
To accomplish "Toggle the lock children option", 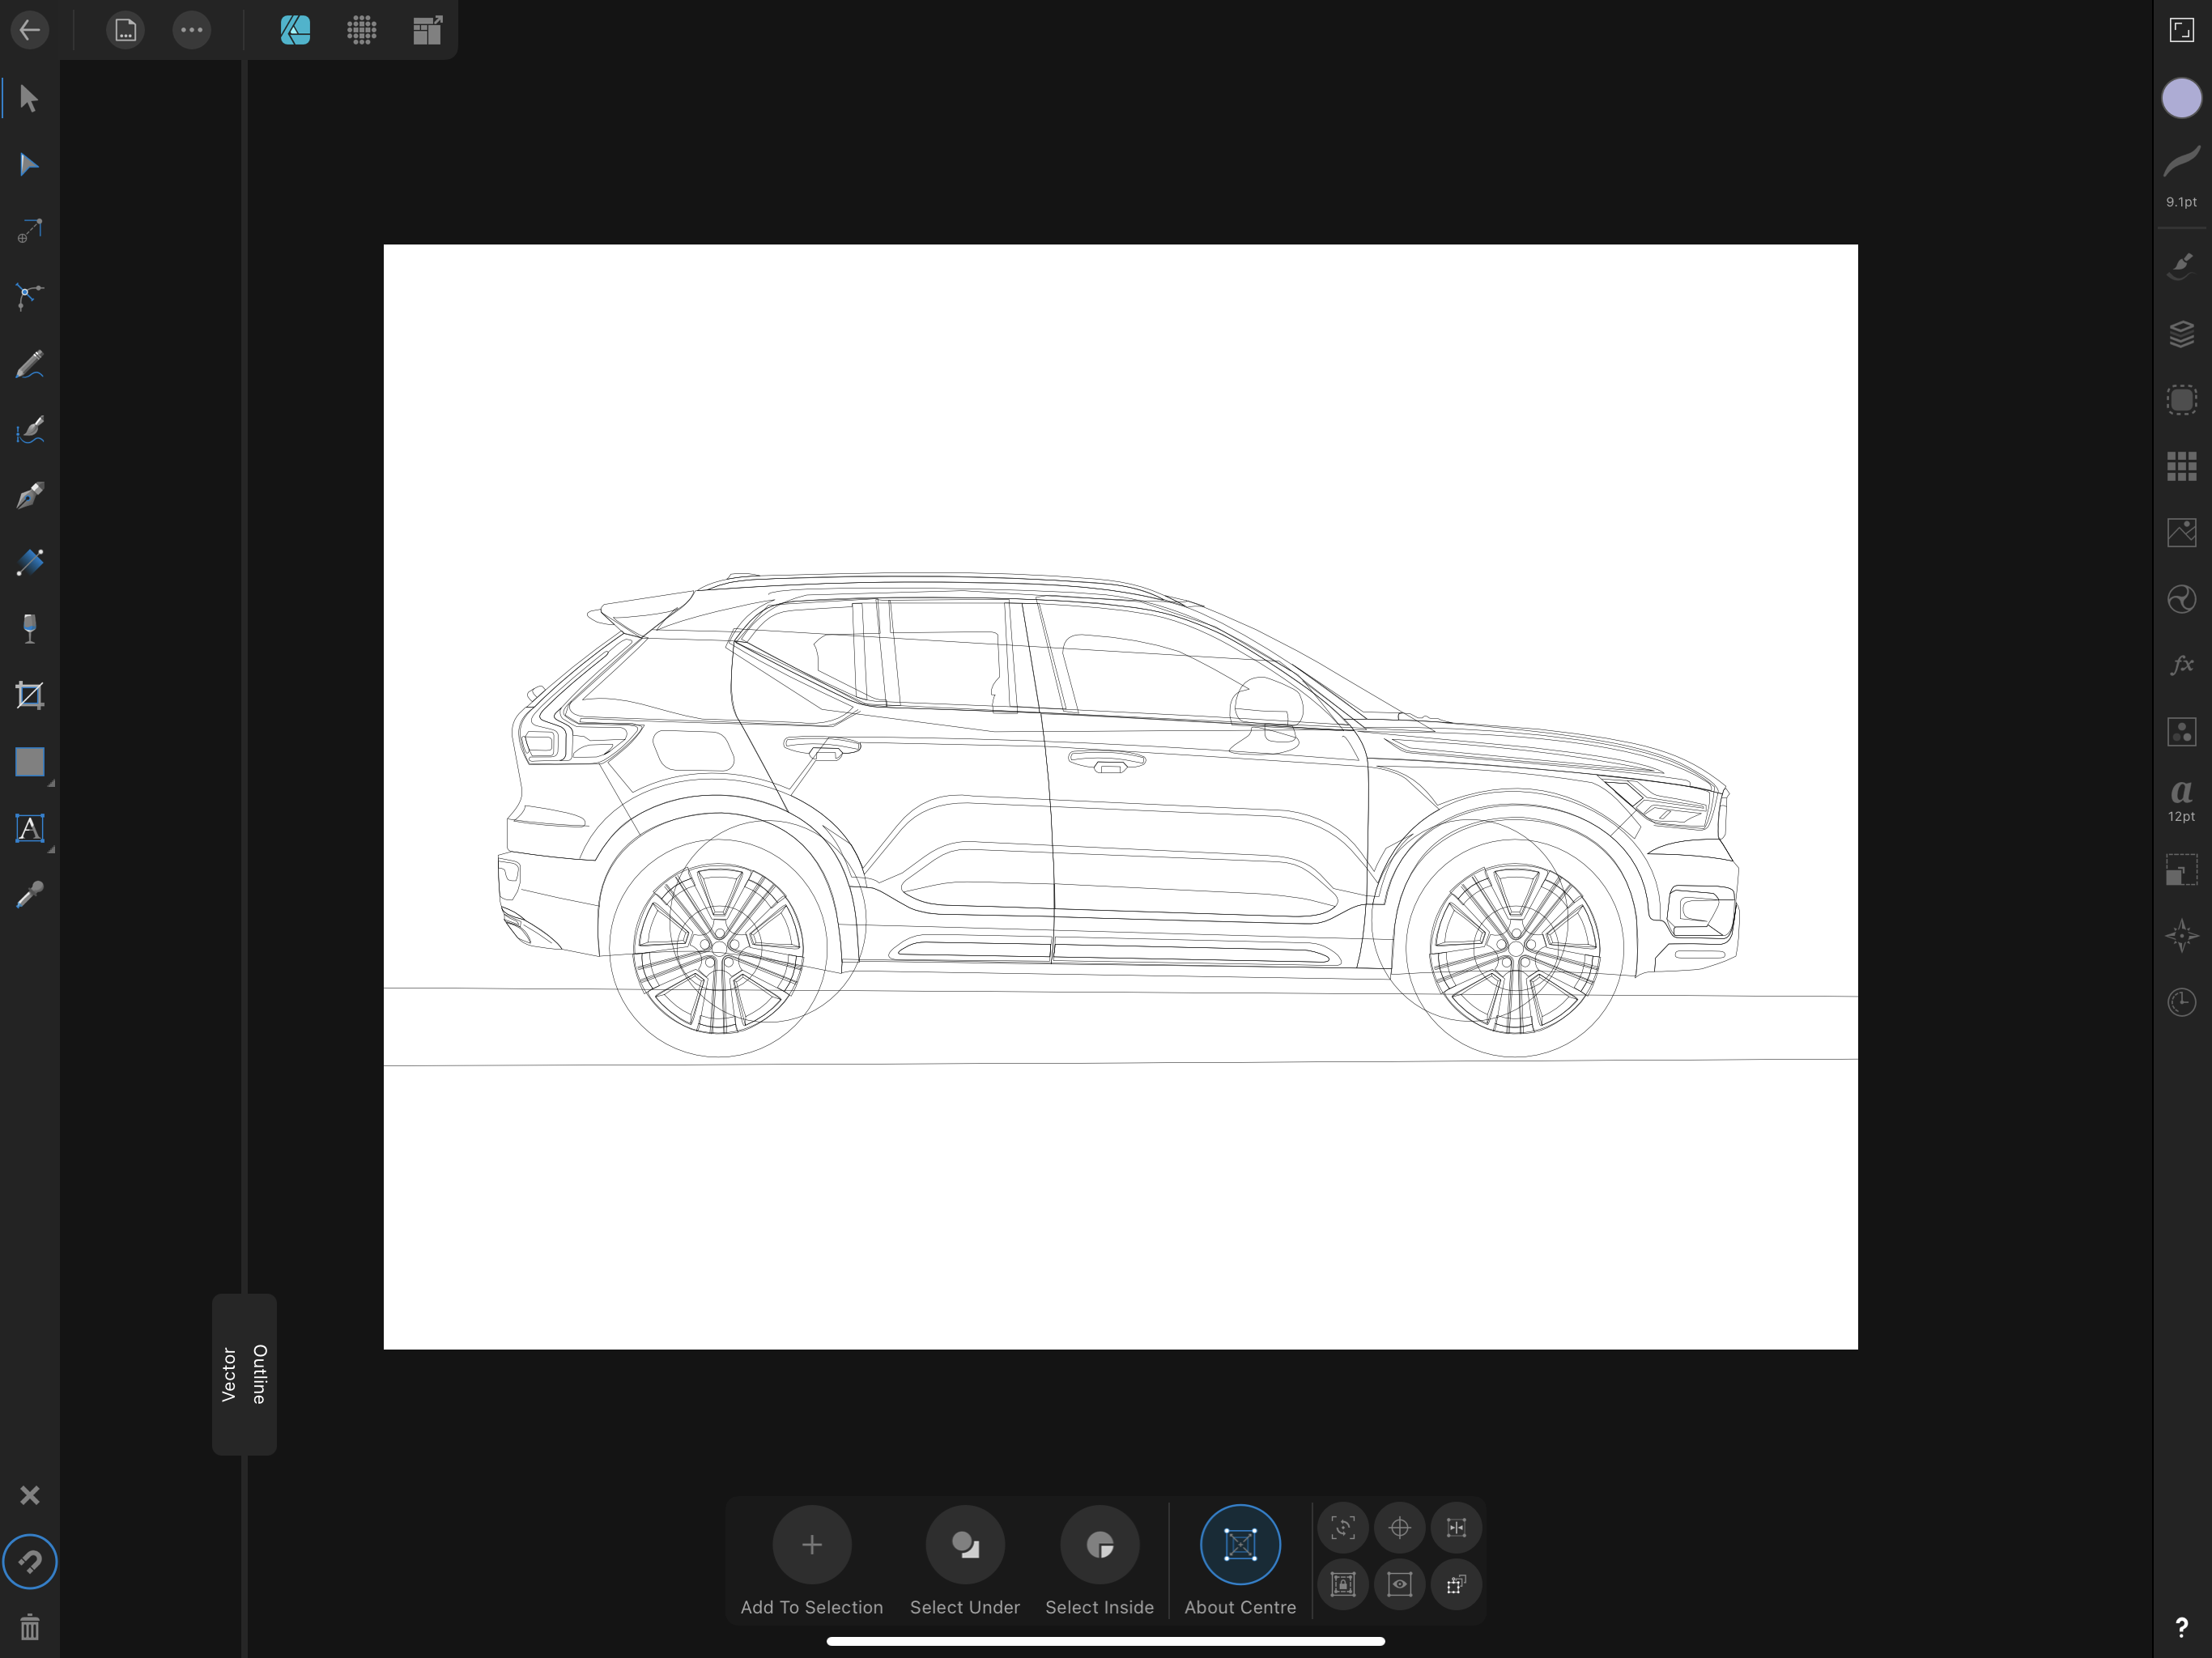I will 1343,1584.
